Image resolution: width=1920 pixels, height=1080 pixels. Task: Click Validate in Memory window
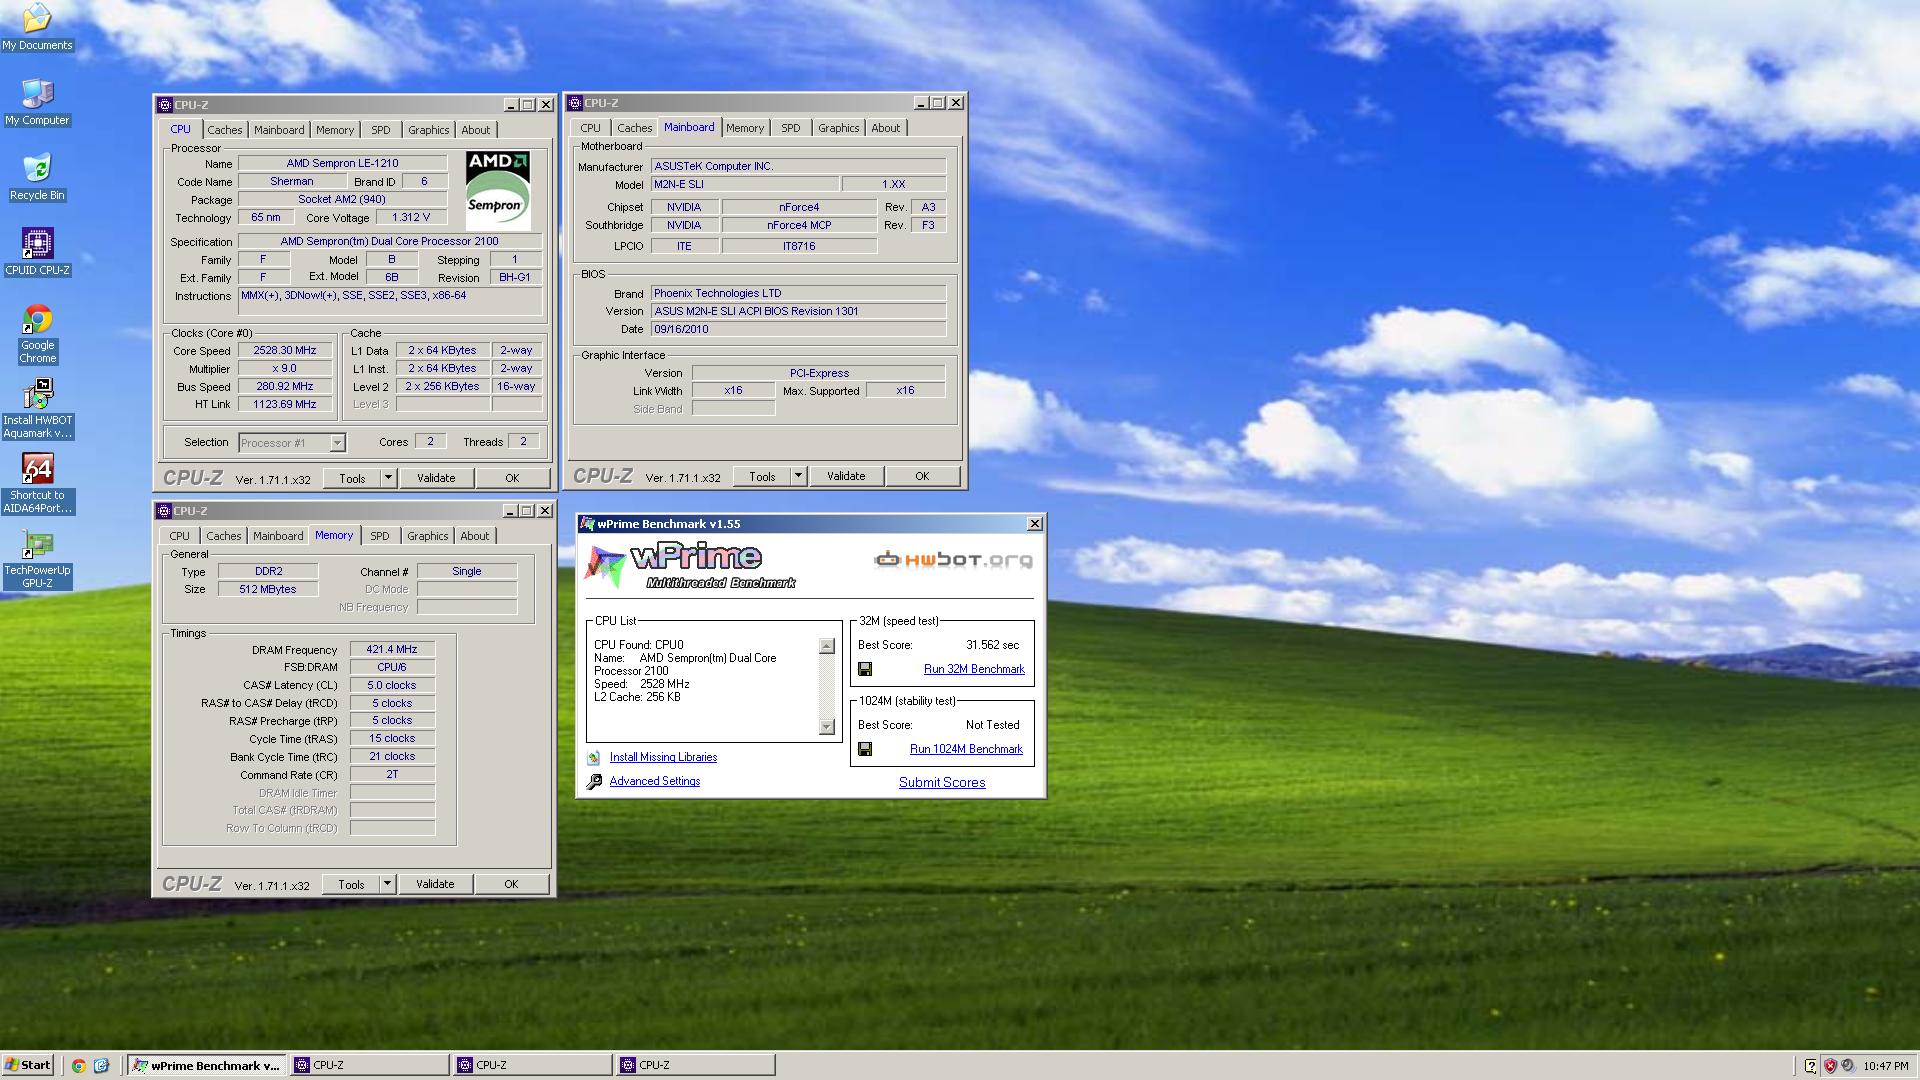(435, 884)
